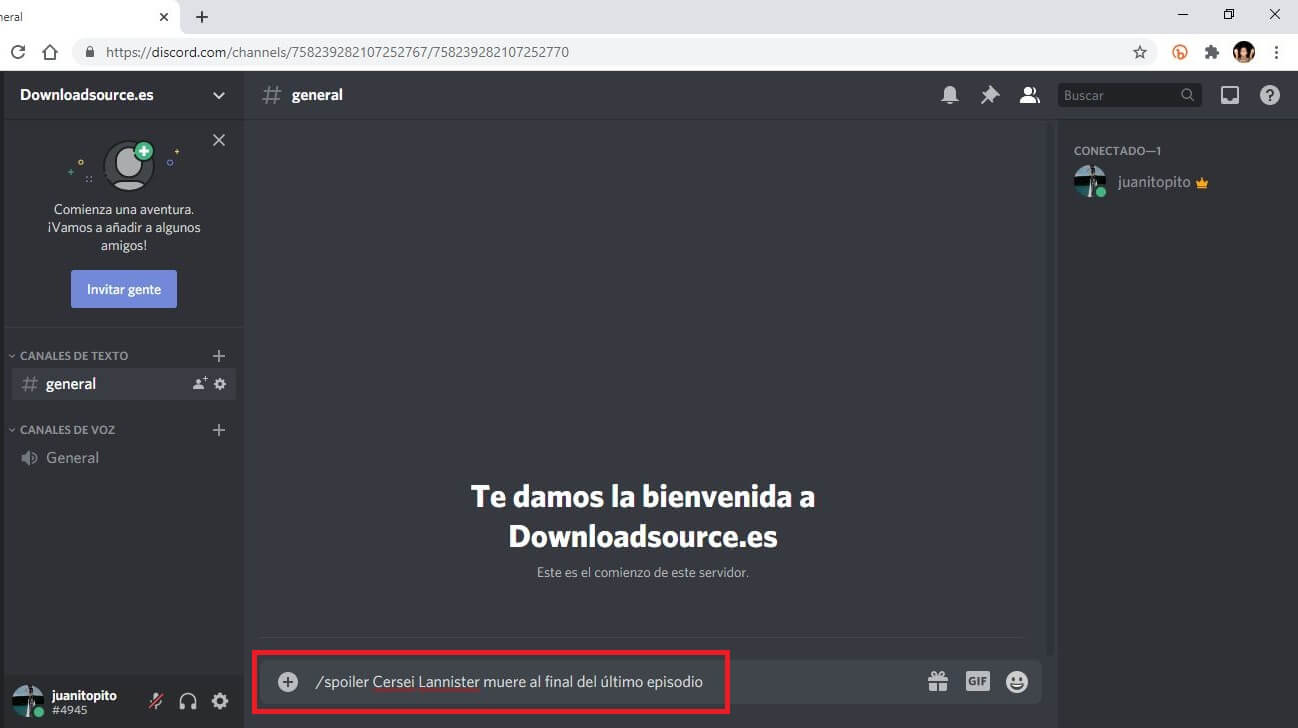Reload the browser page
Viewport: 1298px width, 728px height.
[18, 52]
